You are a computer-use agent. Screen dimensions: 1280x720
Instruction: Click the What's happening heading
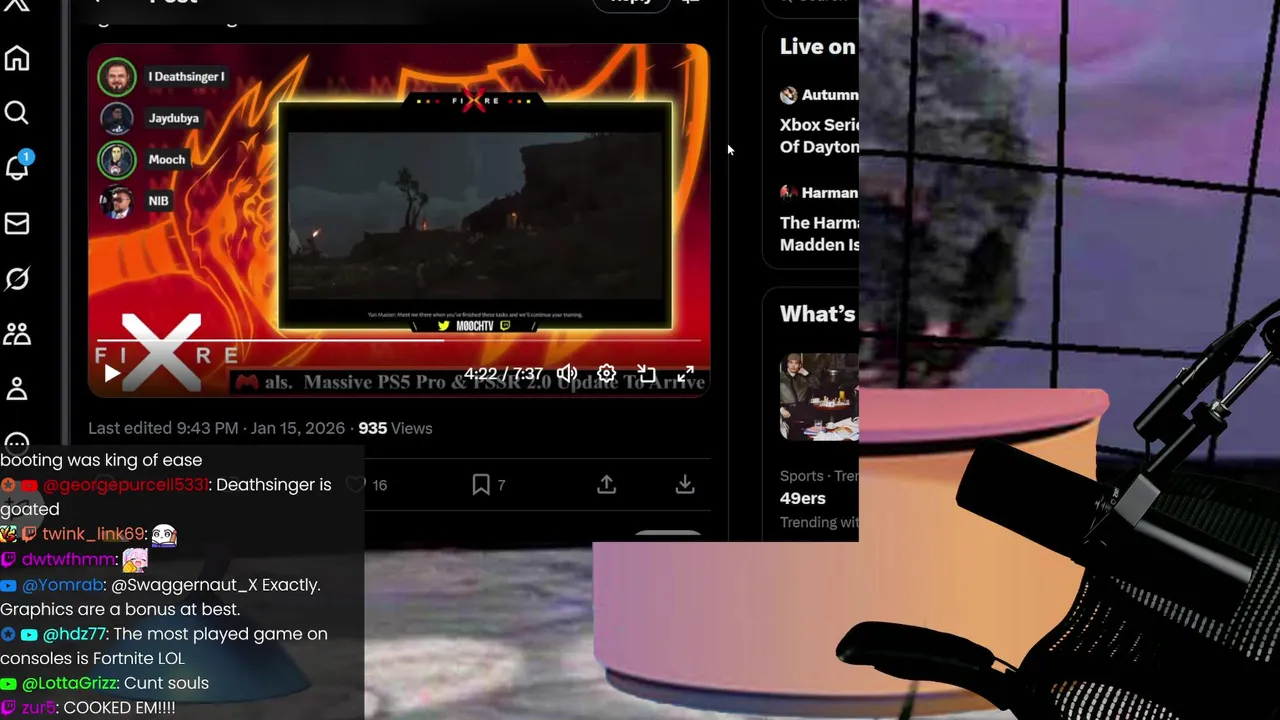point(818,314)
